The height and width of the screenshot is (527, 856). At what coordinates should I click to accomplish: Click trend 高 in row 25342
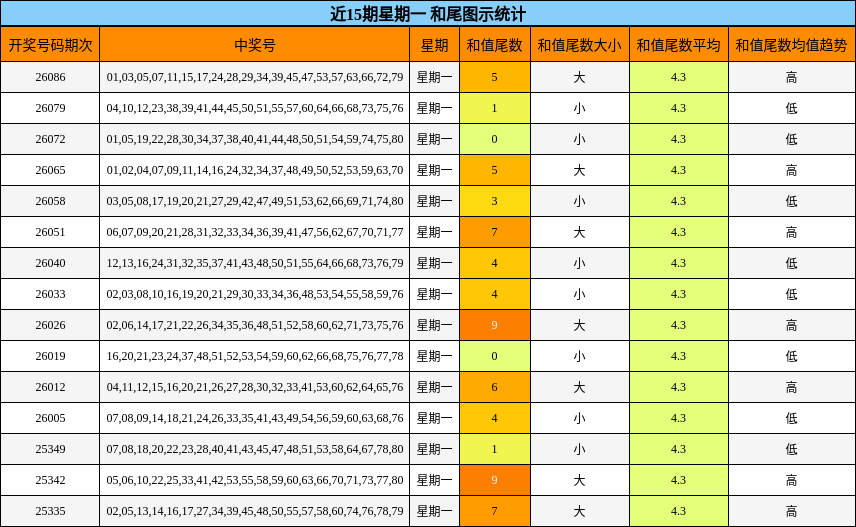tap(792, 480)
